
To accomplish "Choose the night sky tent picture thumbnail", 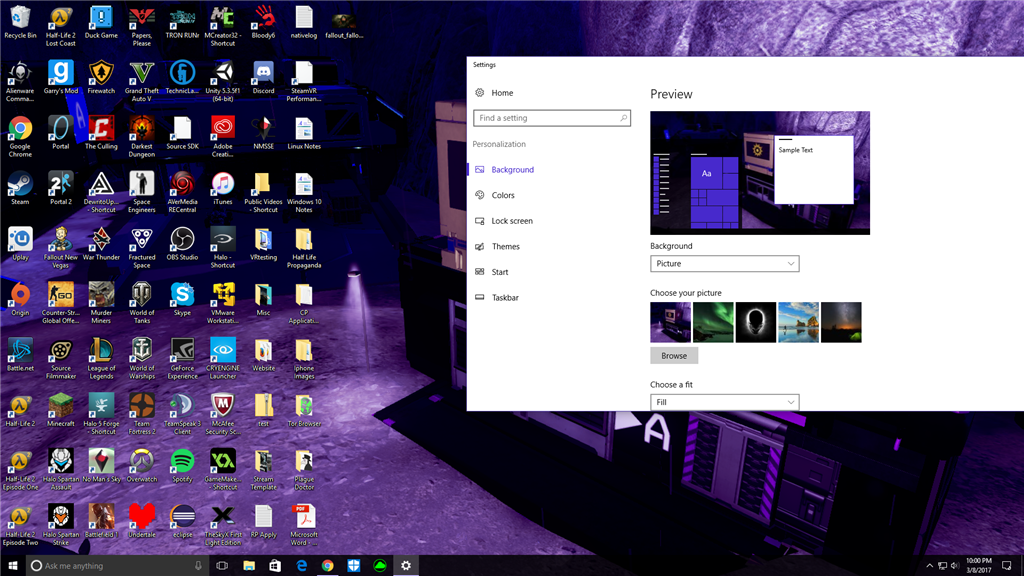I will click(841, 322).
